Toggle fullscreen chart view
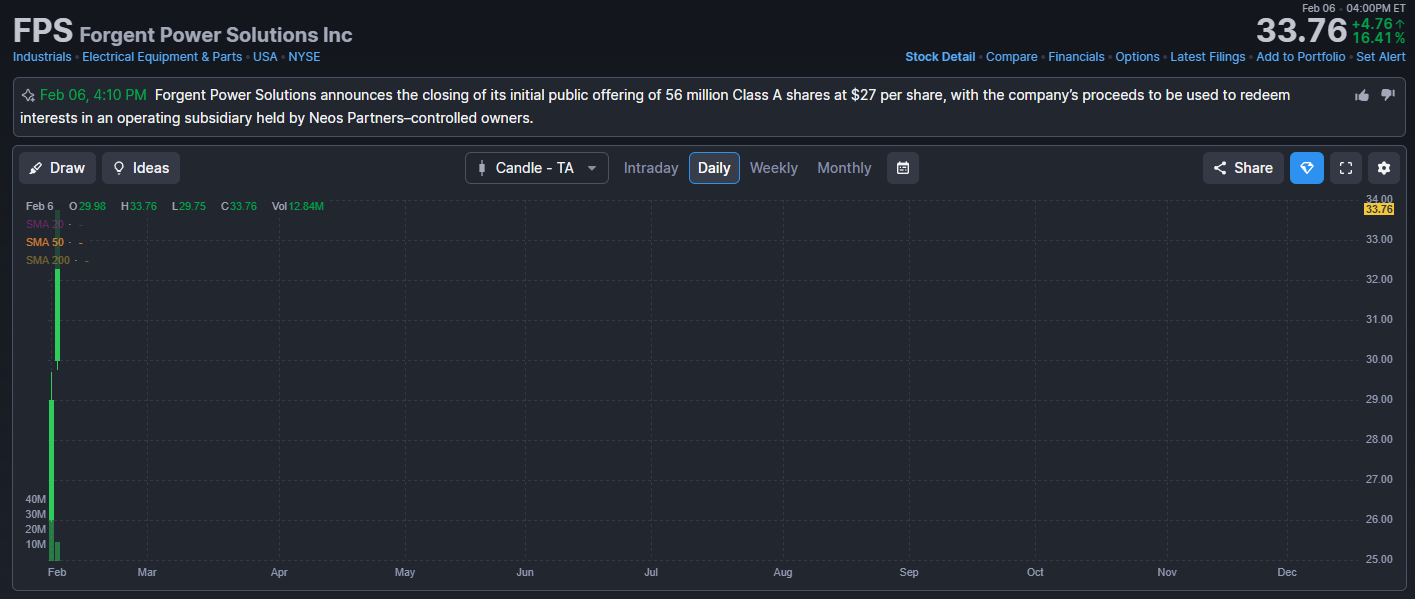The width and height of the screenshot is (1415, 599). 1346,168
